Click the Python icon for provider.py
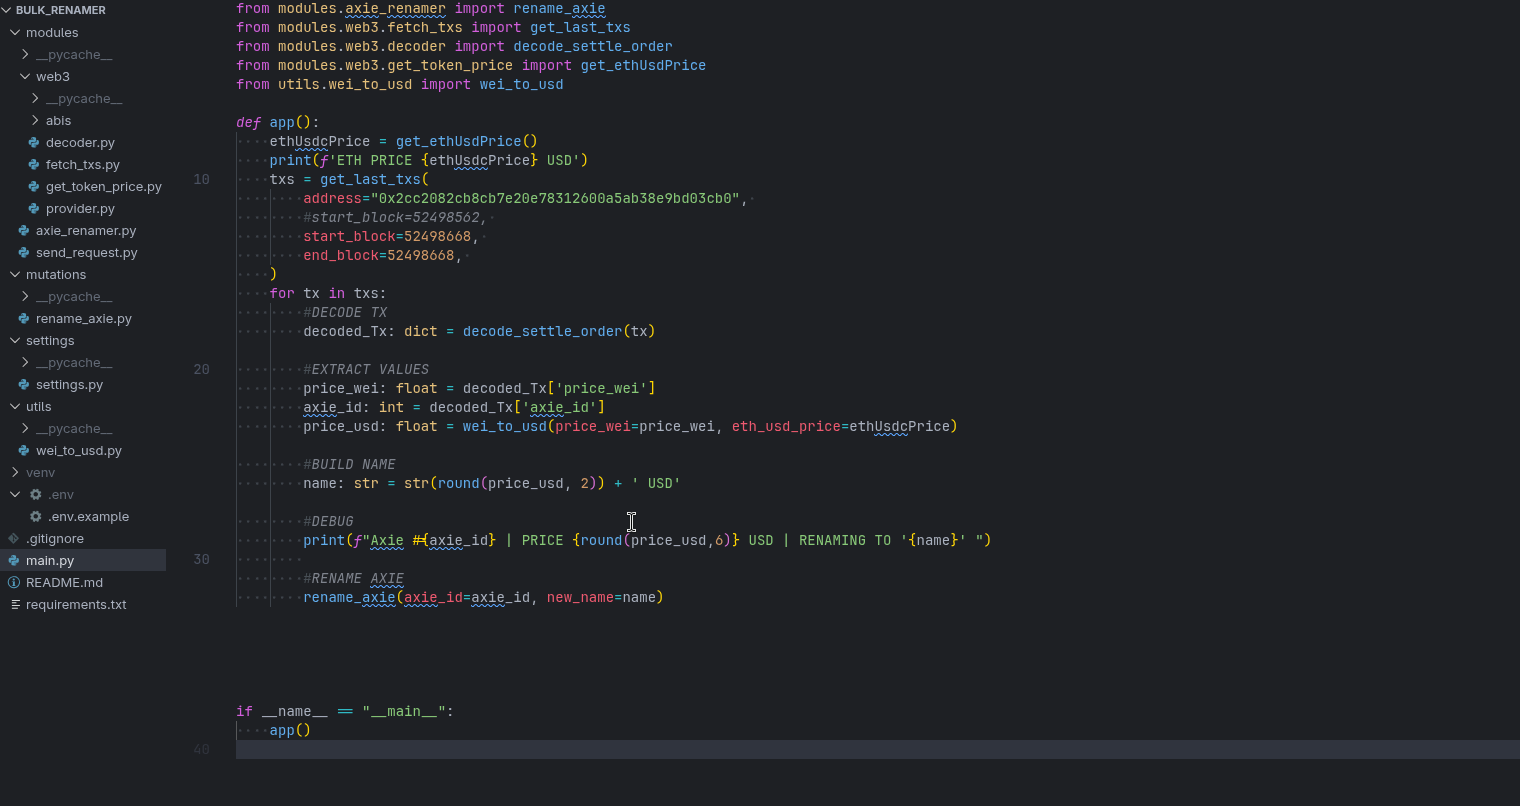1520x806 pixels. point(33,208)
